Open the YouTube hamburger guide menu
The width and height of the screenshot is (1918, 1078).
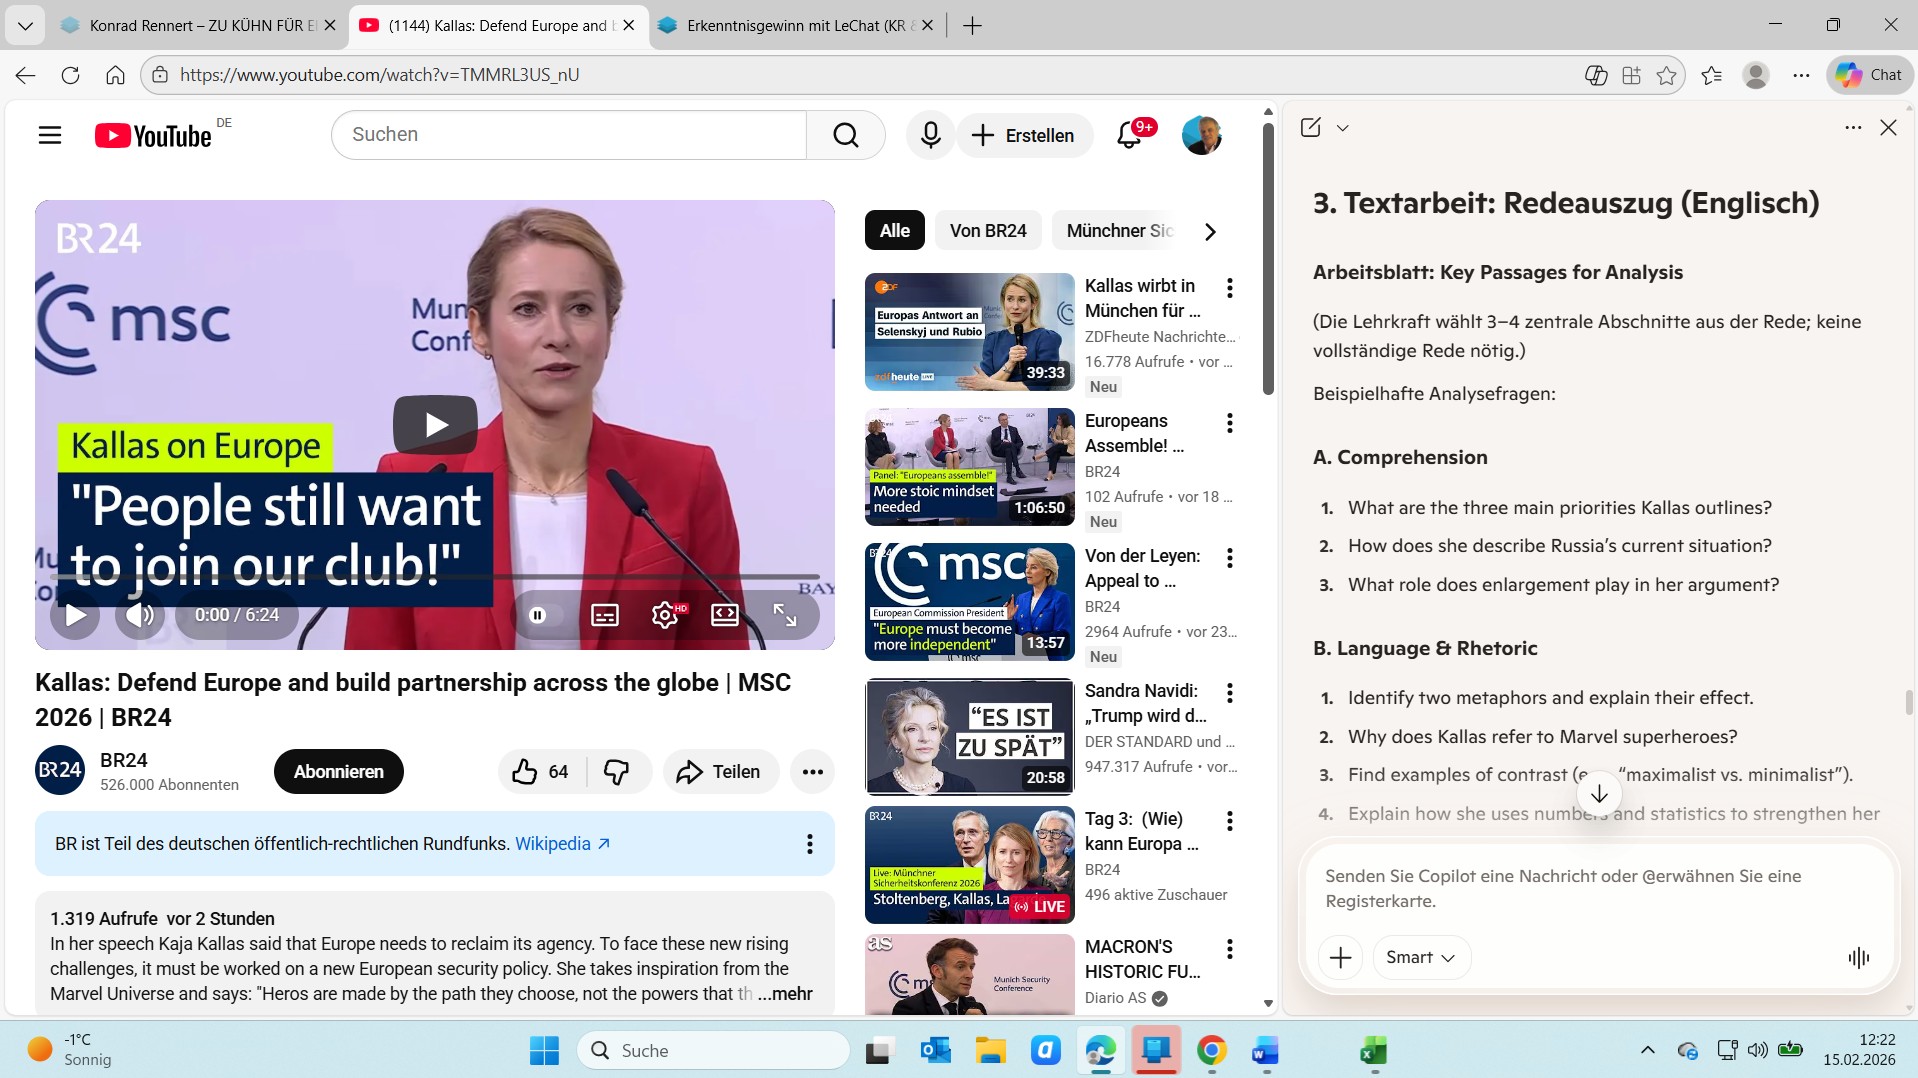click(x=50, y=135)
